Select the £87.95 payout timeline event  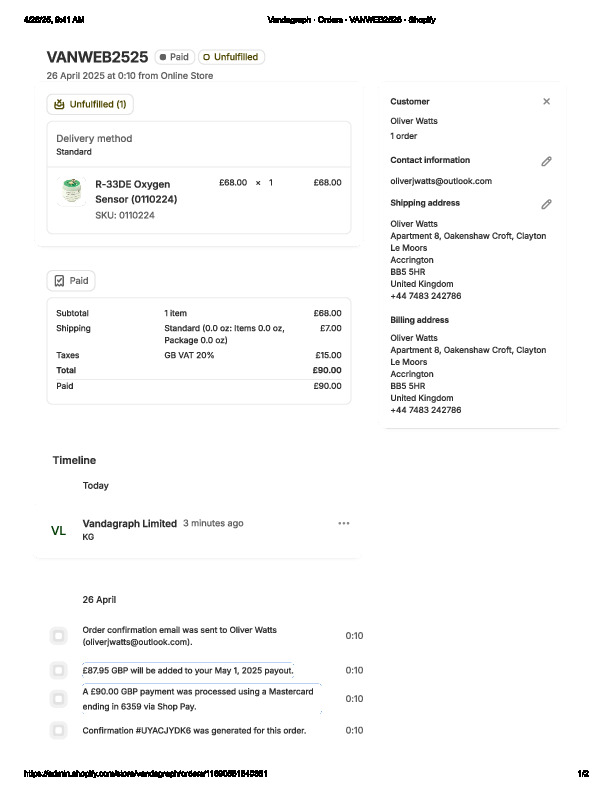(x=59, y=670)
